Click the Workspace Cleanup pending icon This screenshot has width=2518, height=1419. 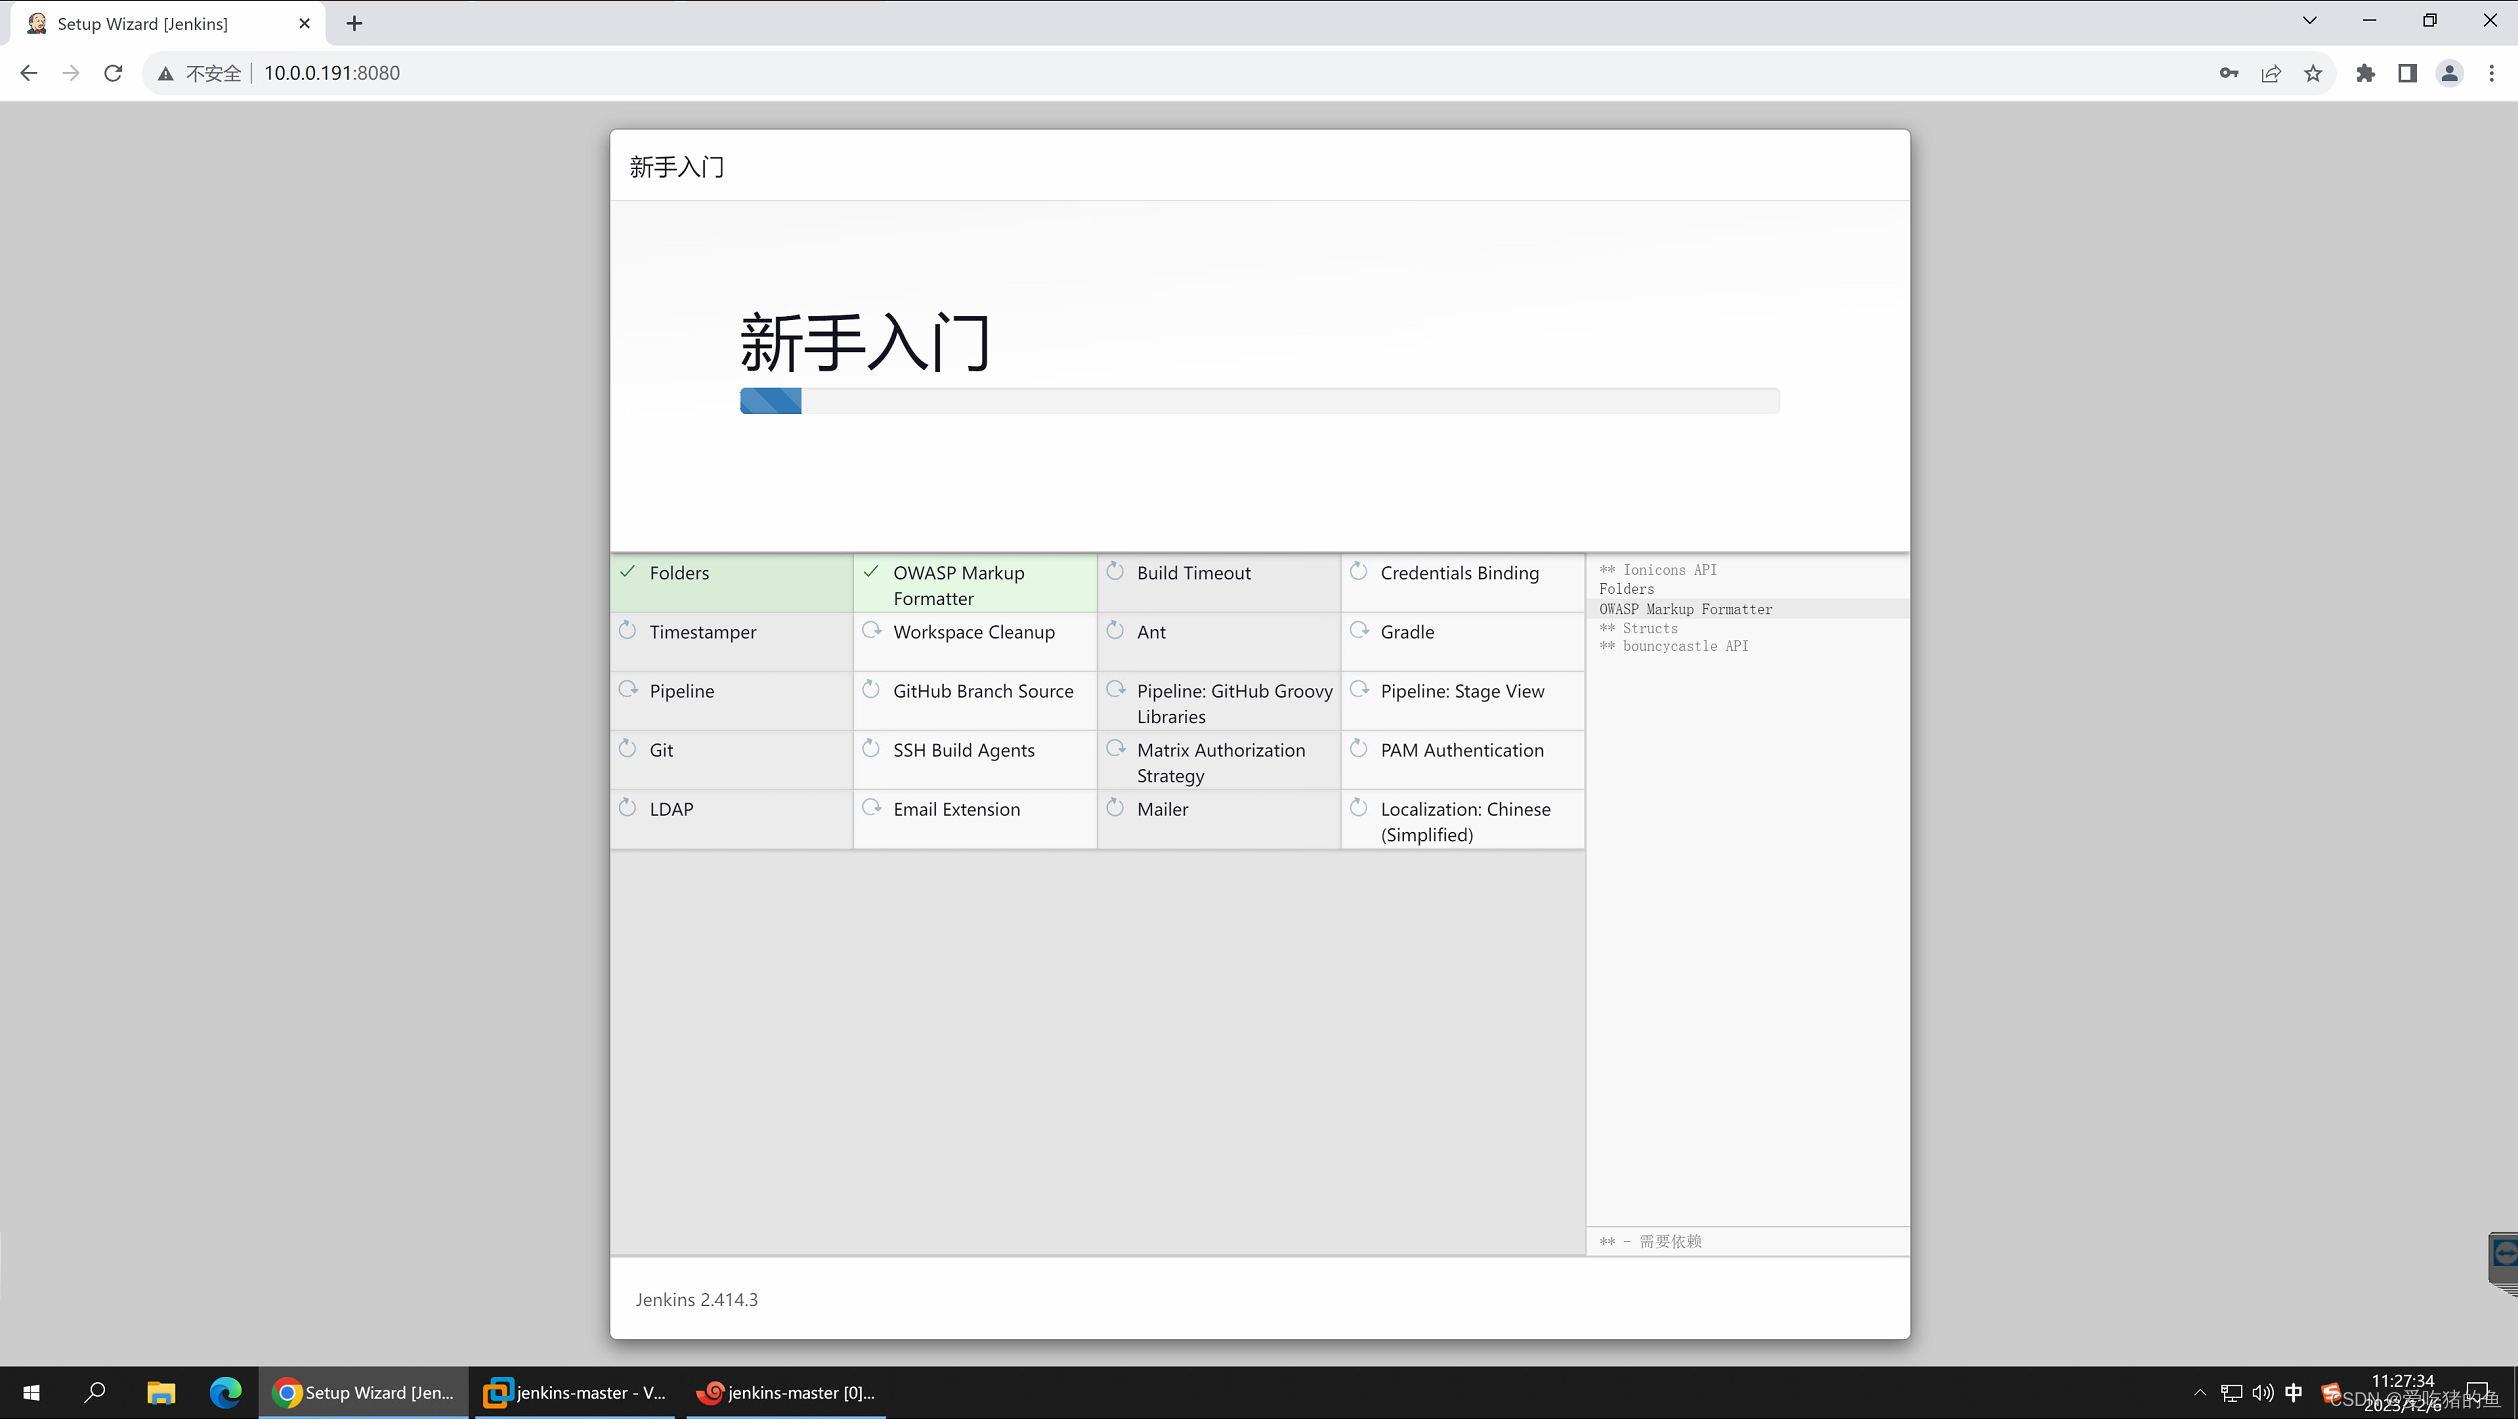(871, 631)
